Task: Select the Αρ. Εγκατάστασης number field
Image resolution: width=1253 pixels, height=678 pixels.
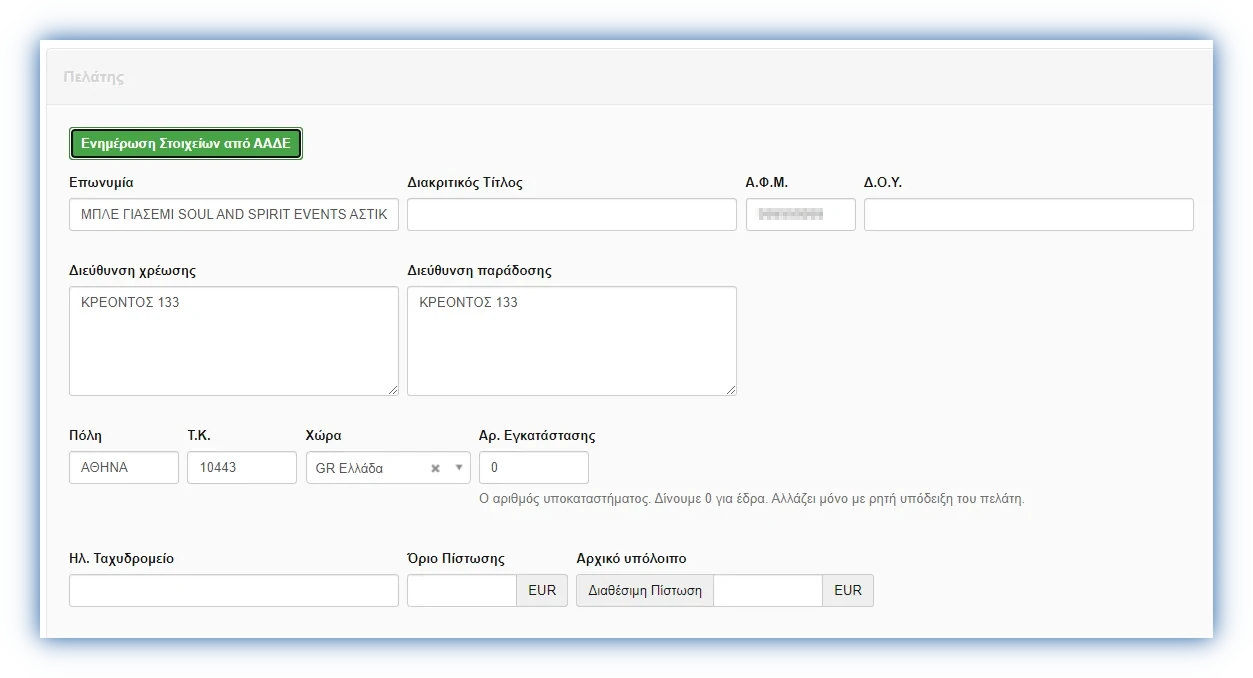Action: [x=533, y=468]
